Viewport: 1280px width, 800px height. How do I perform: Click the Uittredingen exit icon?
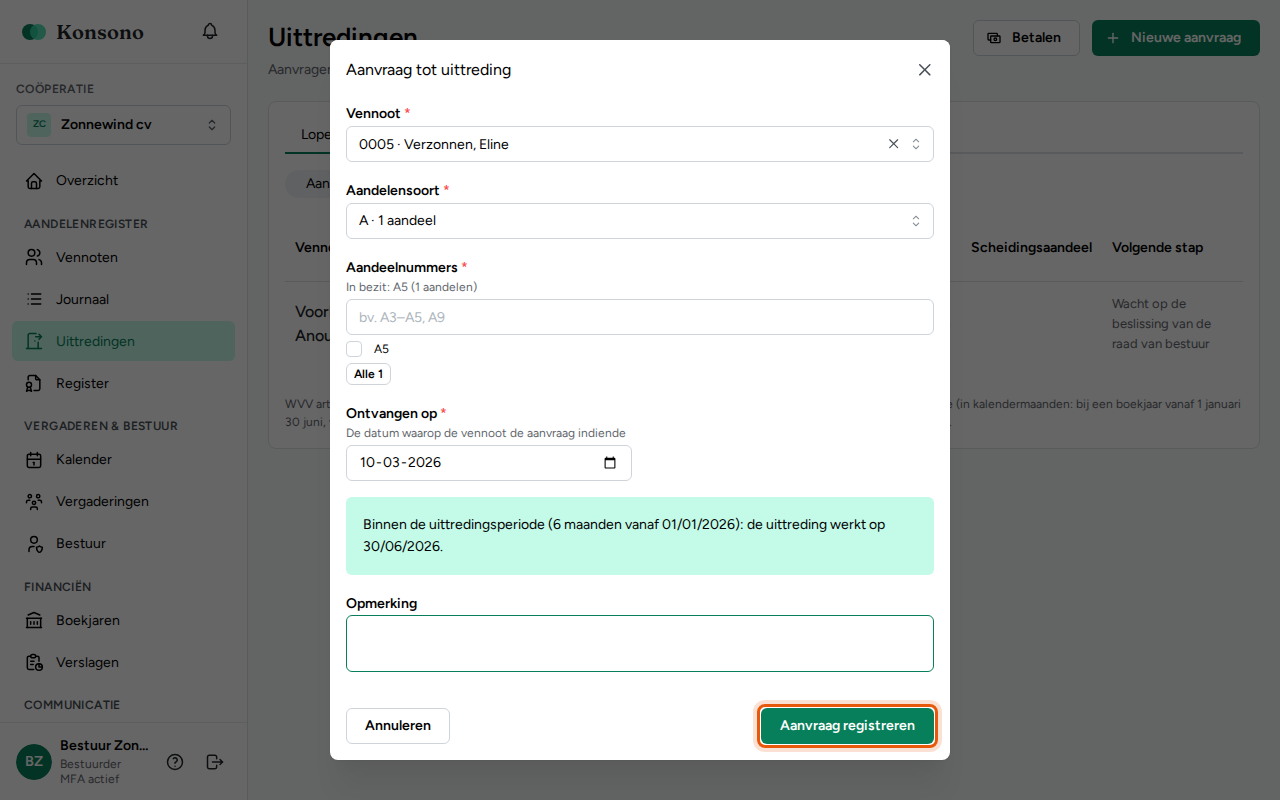[x=34, y=341]
